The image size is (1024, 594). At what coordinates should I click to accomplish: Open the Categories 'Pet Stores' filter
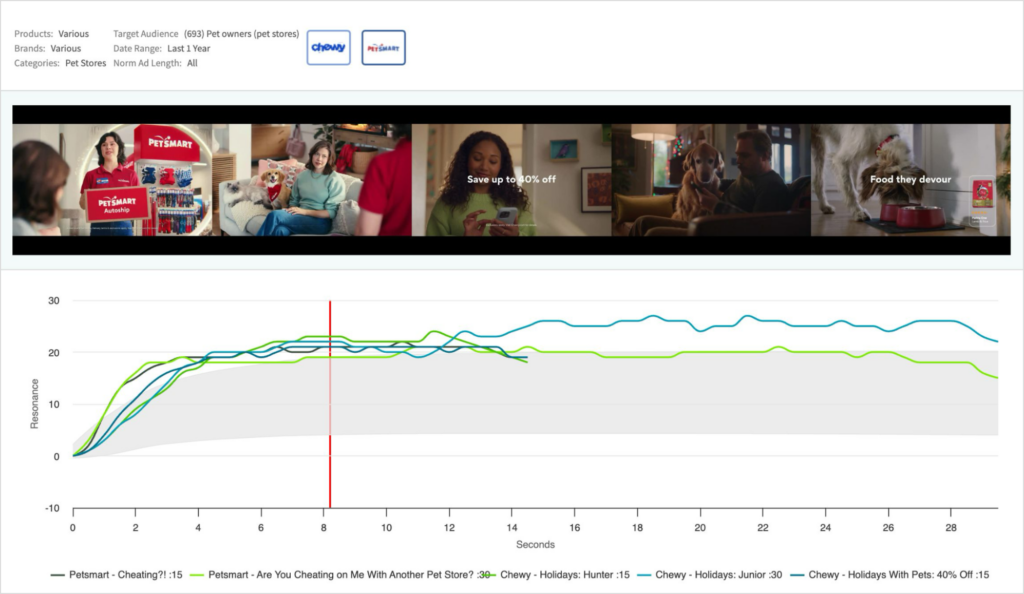click(x=85, y=63)
